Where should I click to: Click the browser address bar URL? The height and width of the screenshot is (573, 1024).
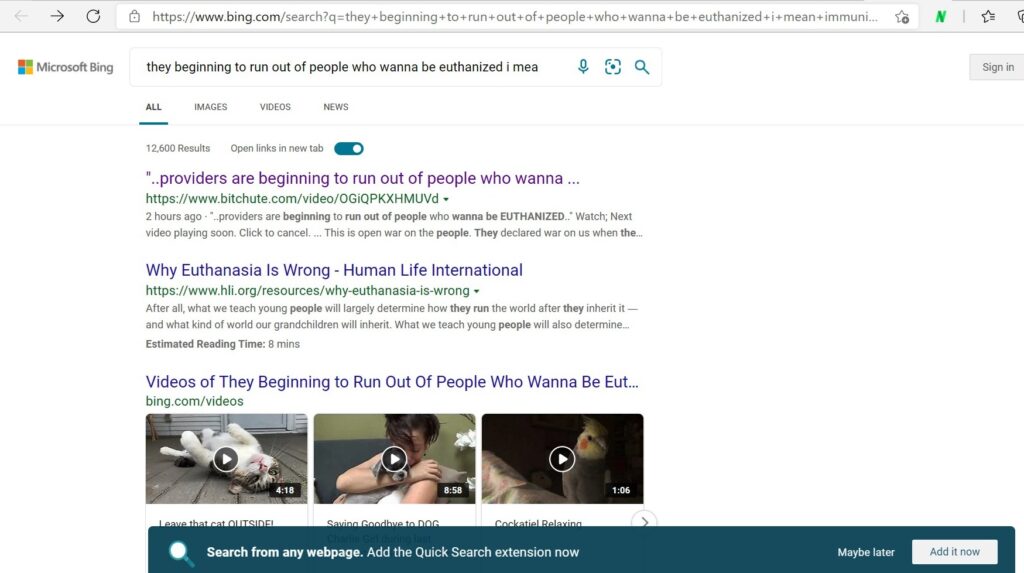pyautogui.click(x=515, y=16)
